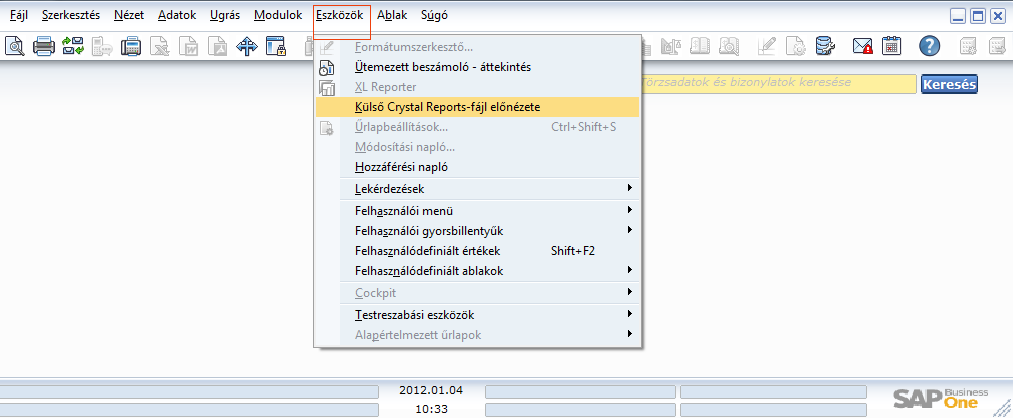Minimize the SAP Business One window
This screenshot has width=1013, height=418.
click(x=958, y=16)
